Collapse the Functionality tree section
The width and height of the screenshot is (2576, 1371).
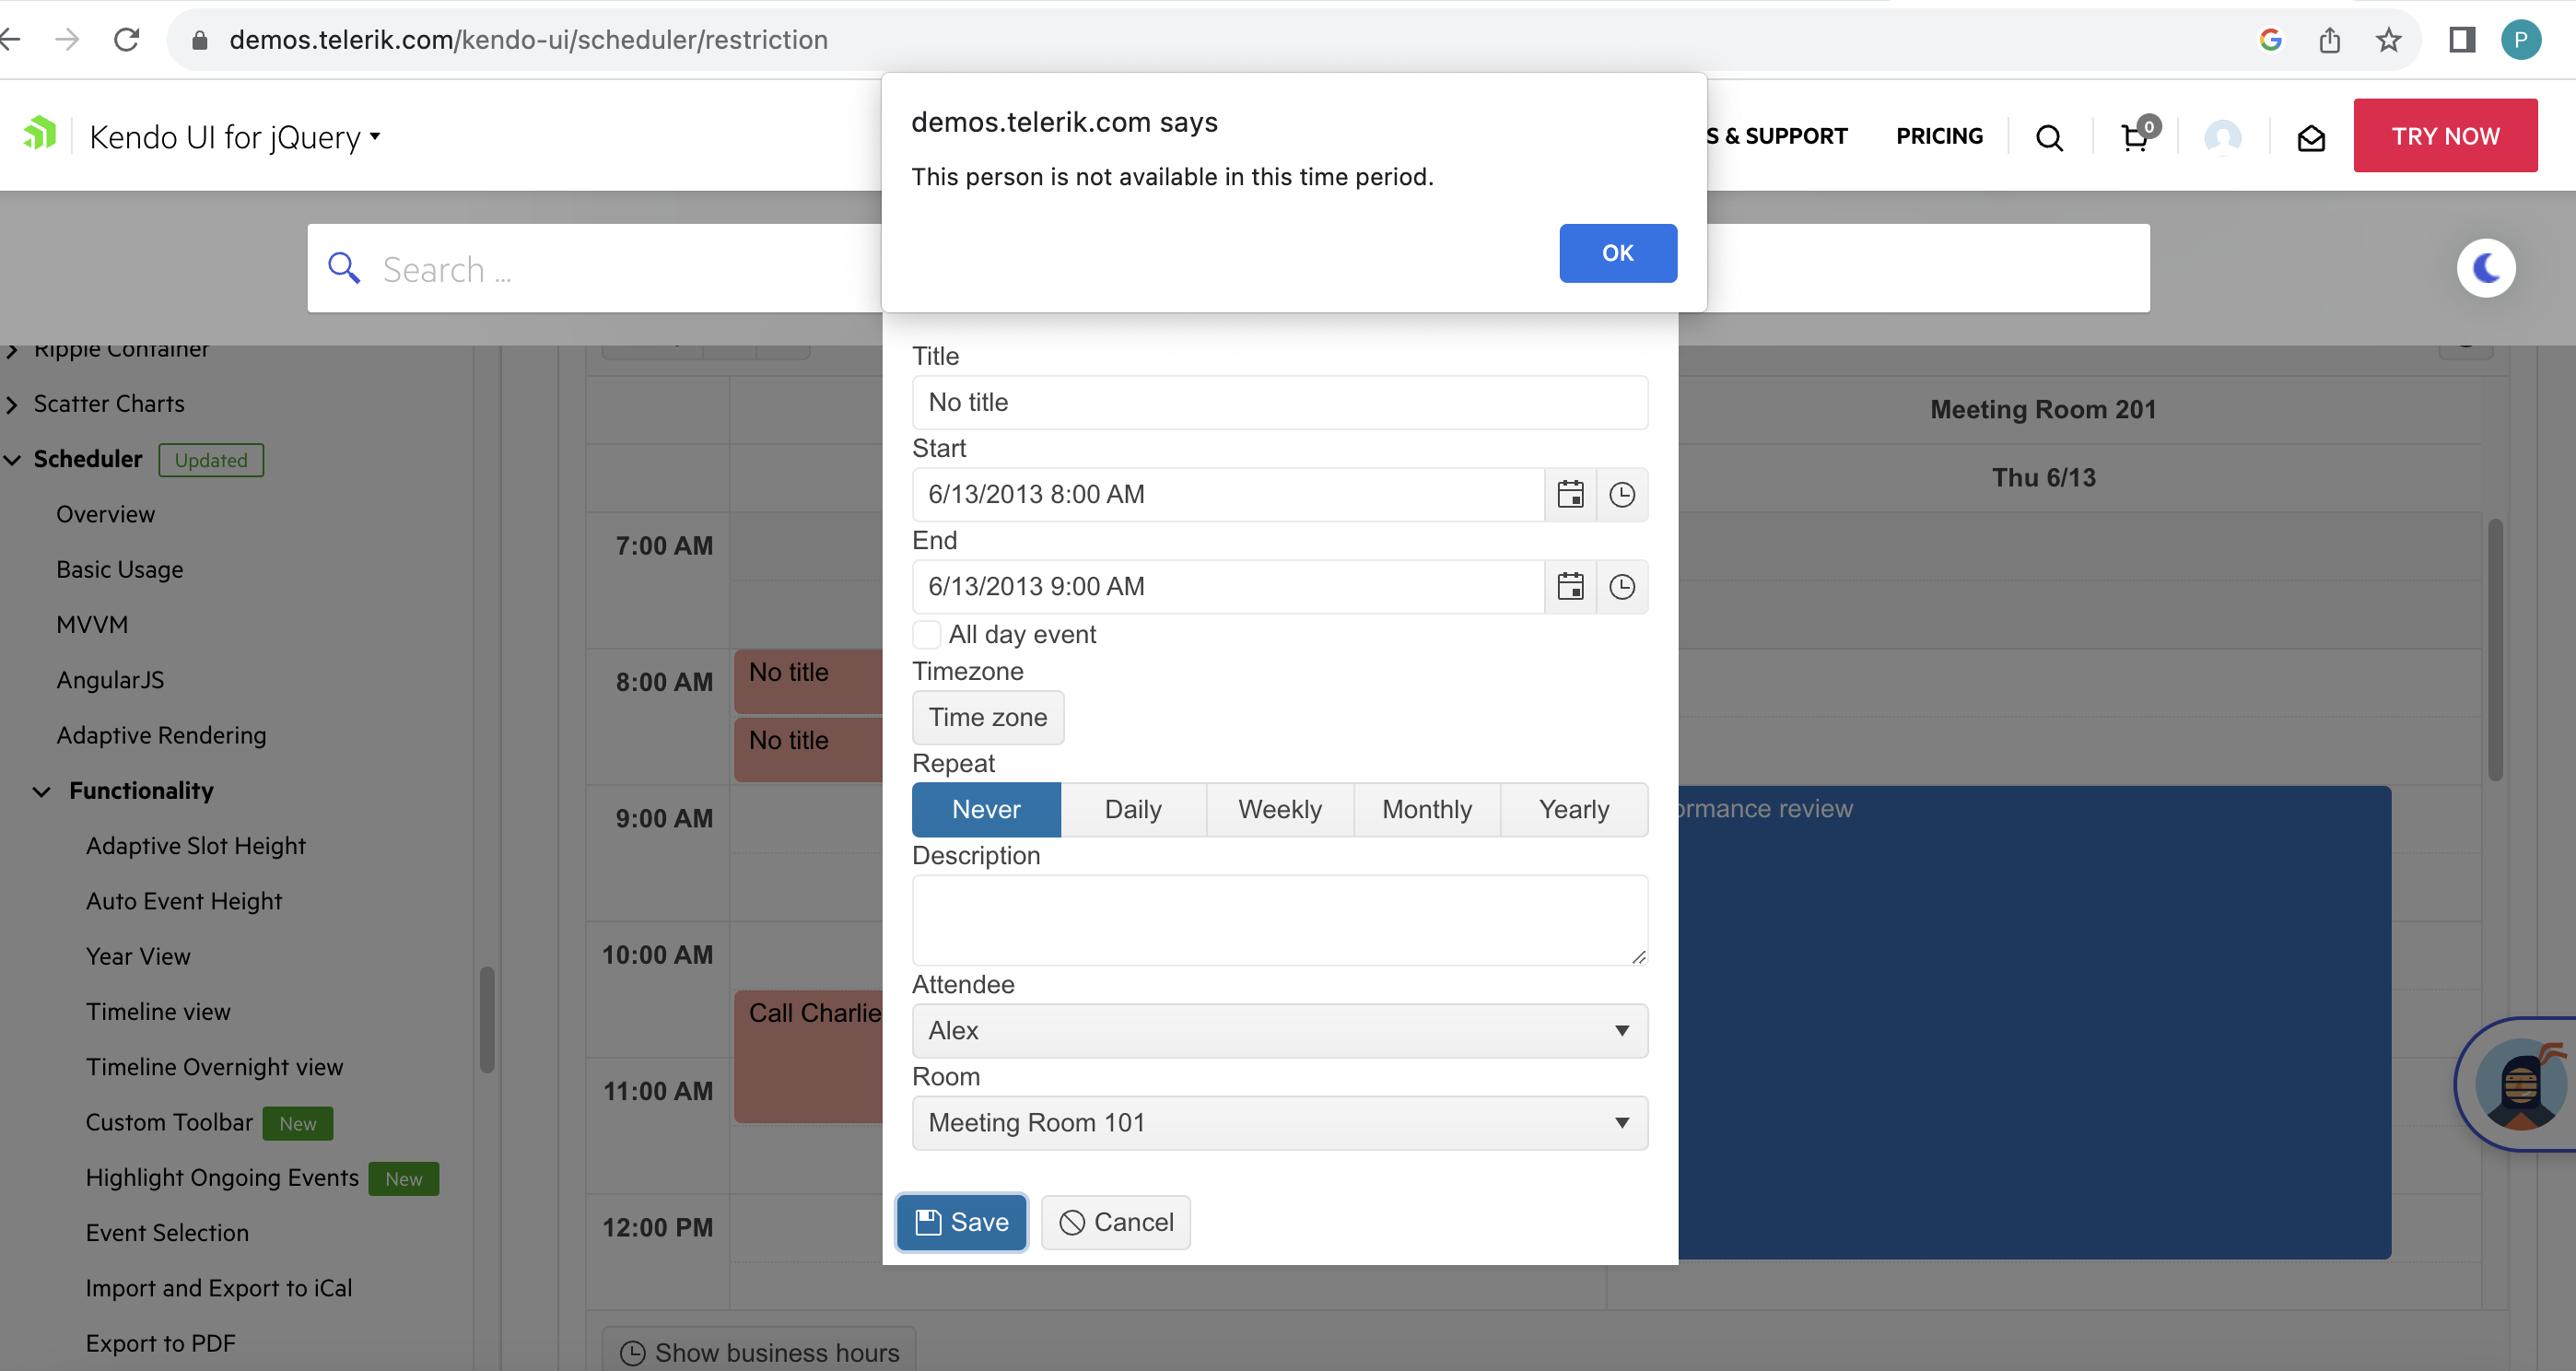coord(42,791)
